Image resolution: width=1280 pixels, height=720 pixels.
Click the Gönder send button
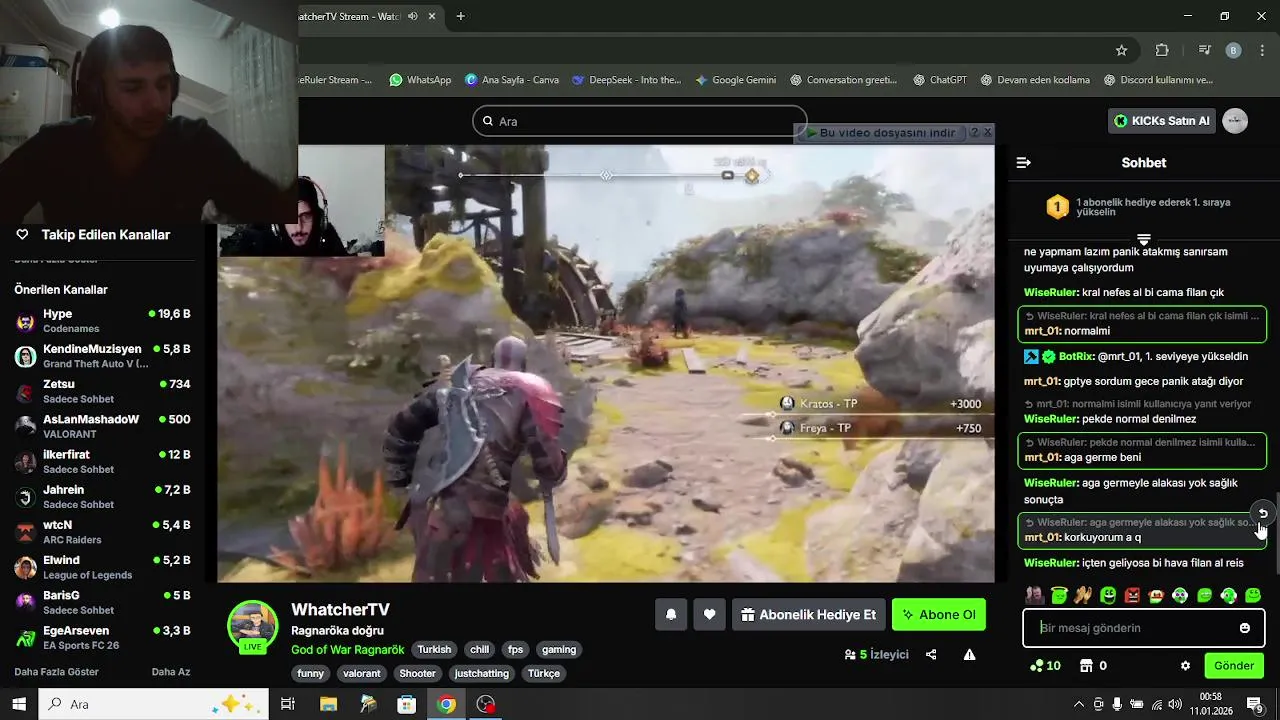tap(1234, 666)
